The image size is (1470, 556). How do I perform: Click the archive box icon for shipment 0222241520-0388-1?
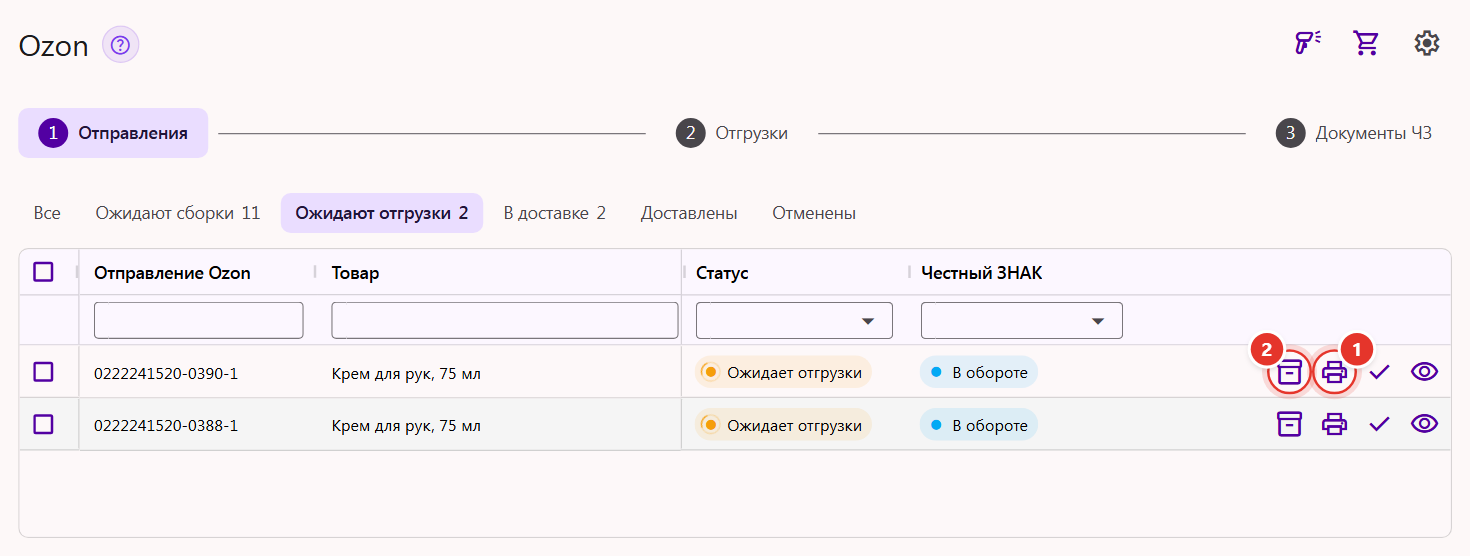coord(1290,424)
